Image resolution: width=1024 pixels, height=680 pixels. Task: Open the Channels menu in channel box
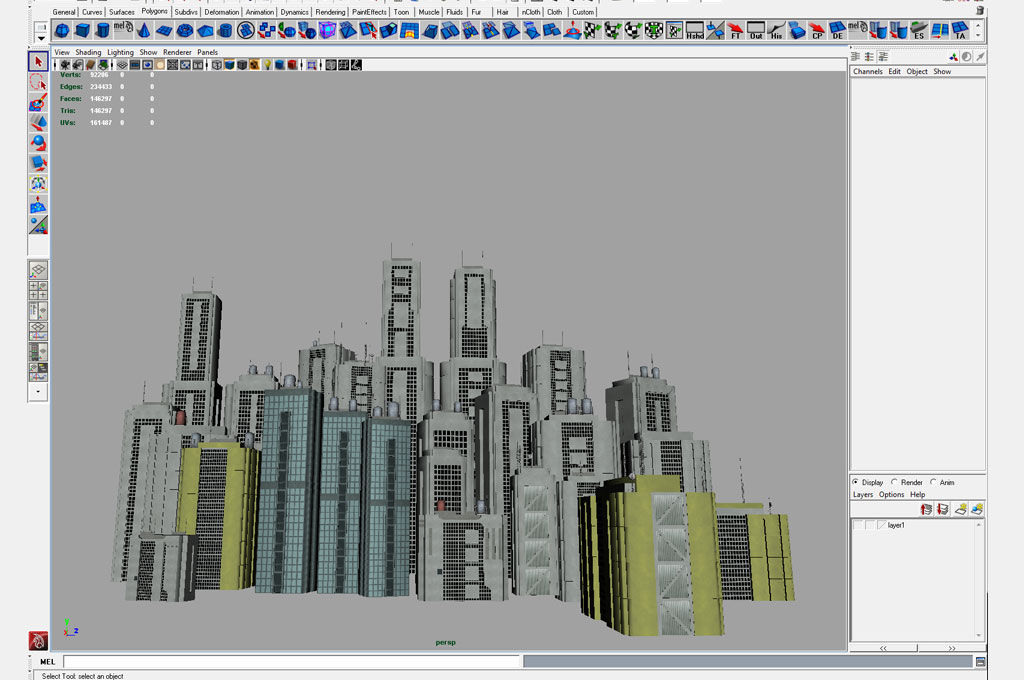pos(868,72)
